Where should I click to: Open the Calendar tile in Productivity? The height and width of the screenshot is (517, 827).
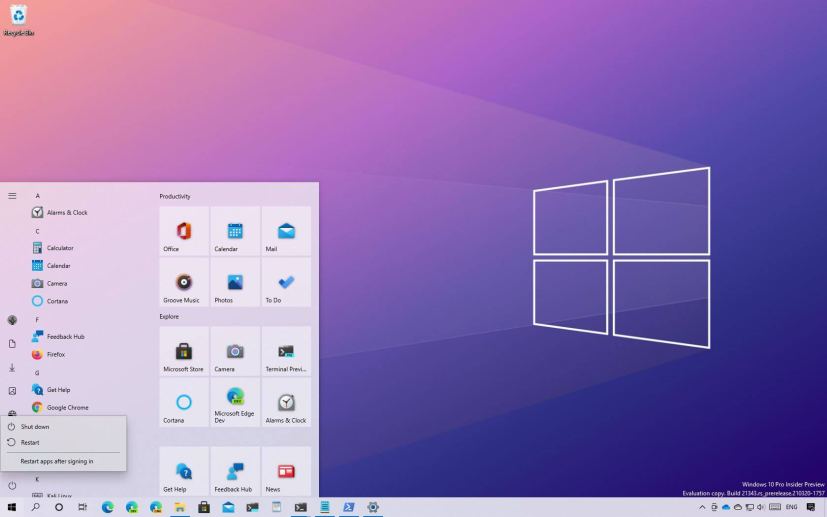pyautogui.click(x=235, y=231)
